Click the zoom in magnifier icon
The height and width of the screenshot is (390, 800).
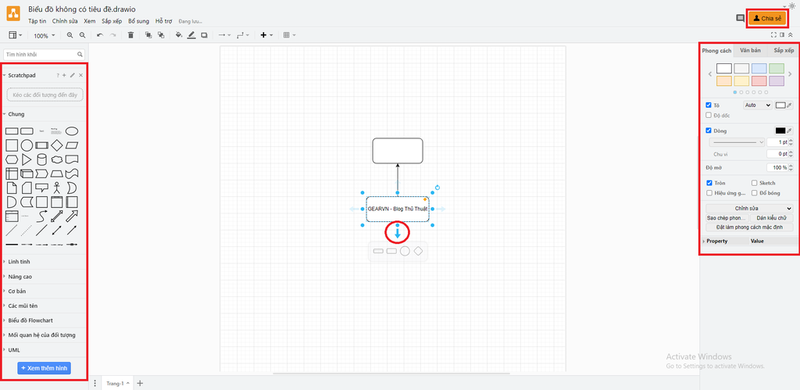[x=70, y=35]
